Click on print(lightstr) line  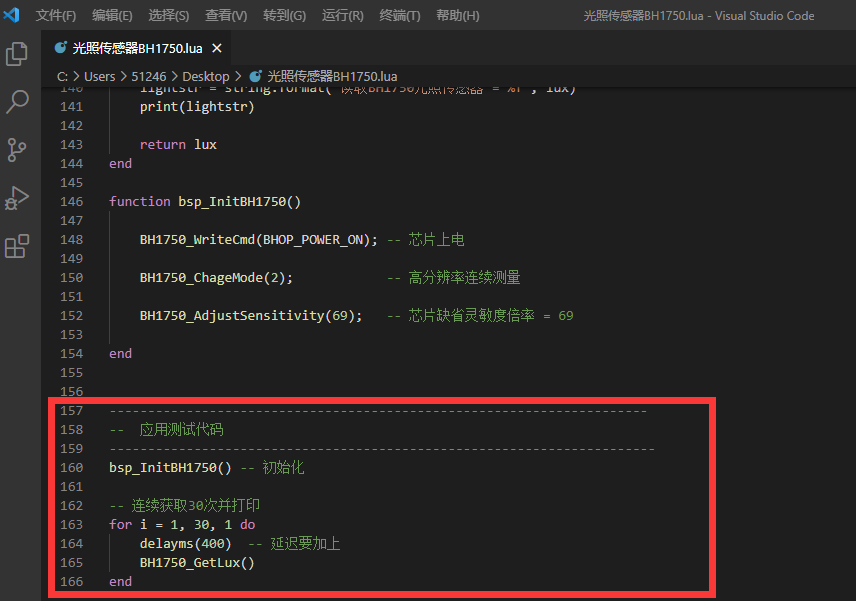click(197, 107)
